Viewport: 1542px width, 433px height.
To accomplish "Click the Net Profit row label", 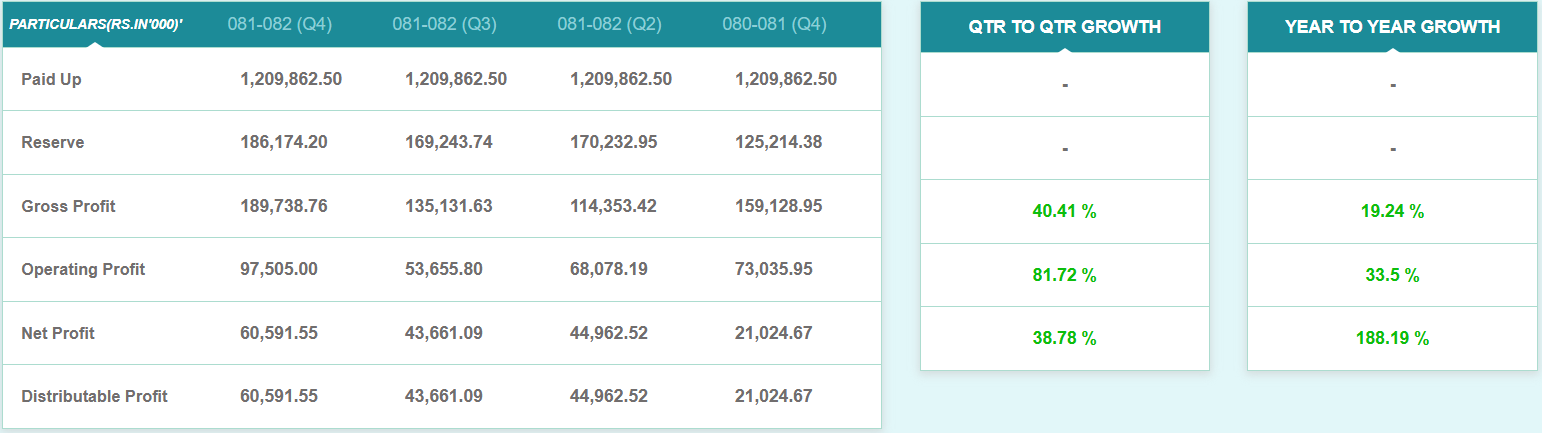I will pyautogui.click(x=58, y=333).
